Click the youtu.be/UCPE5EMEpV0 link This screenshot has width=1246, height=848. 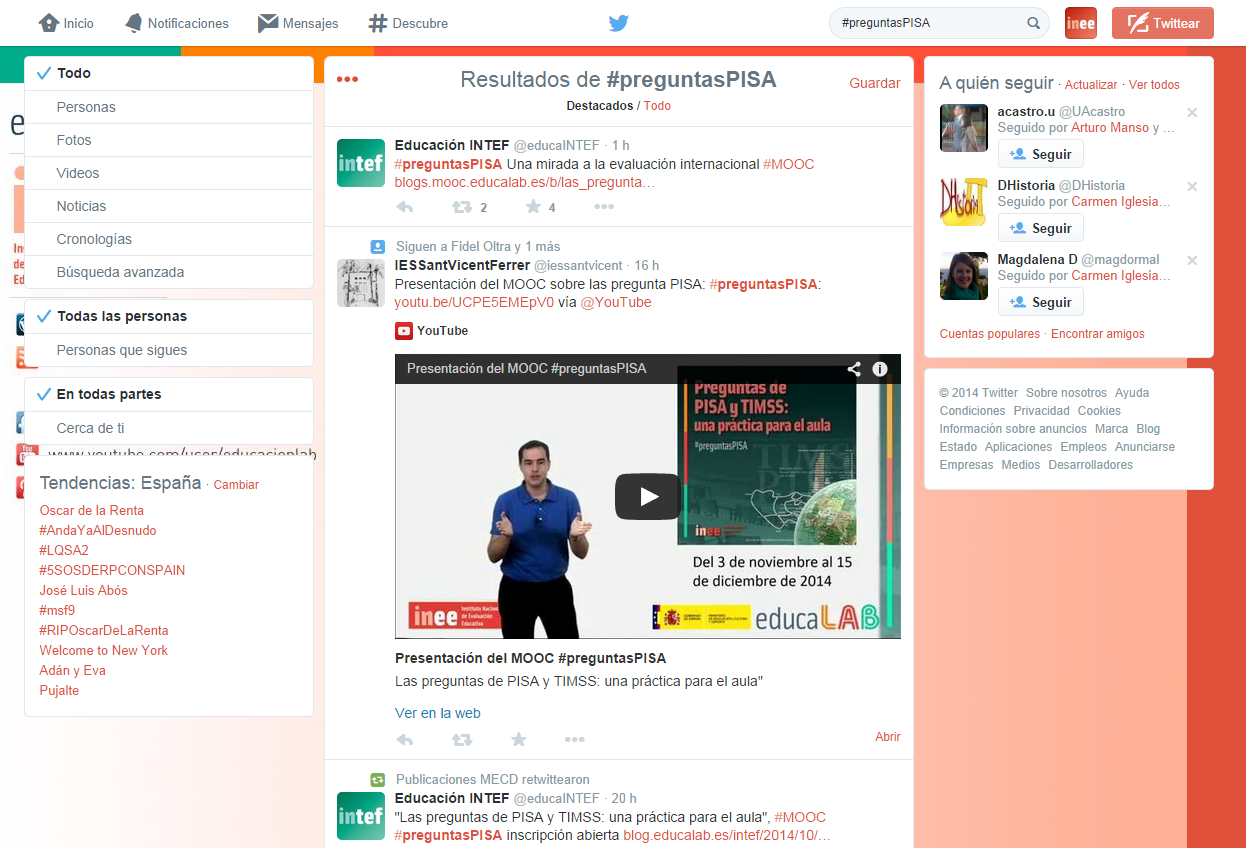click(x=474, y=302)
